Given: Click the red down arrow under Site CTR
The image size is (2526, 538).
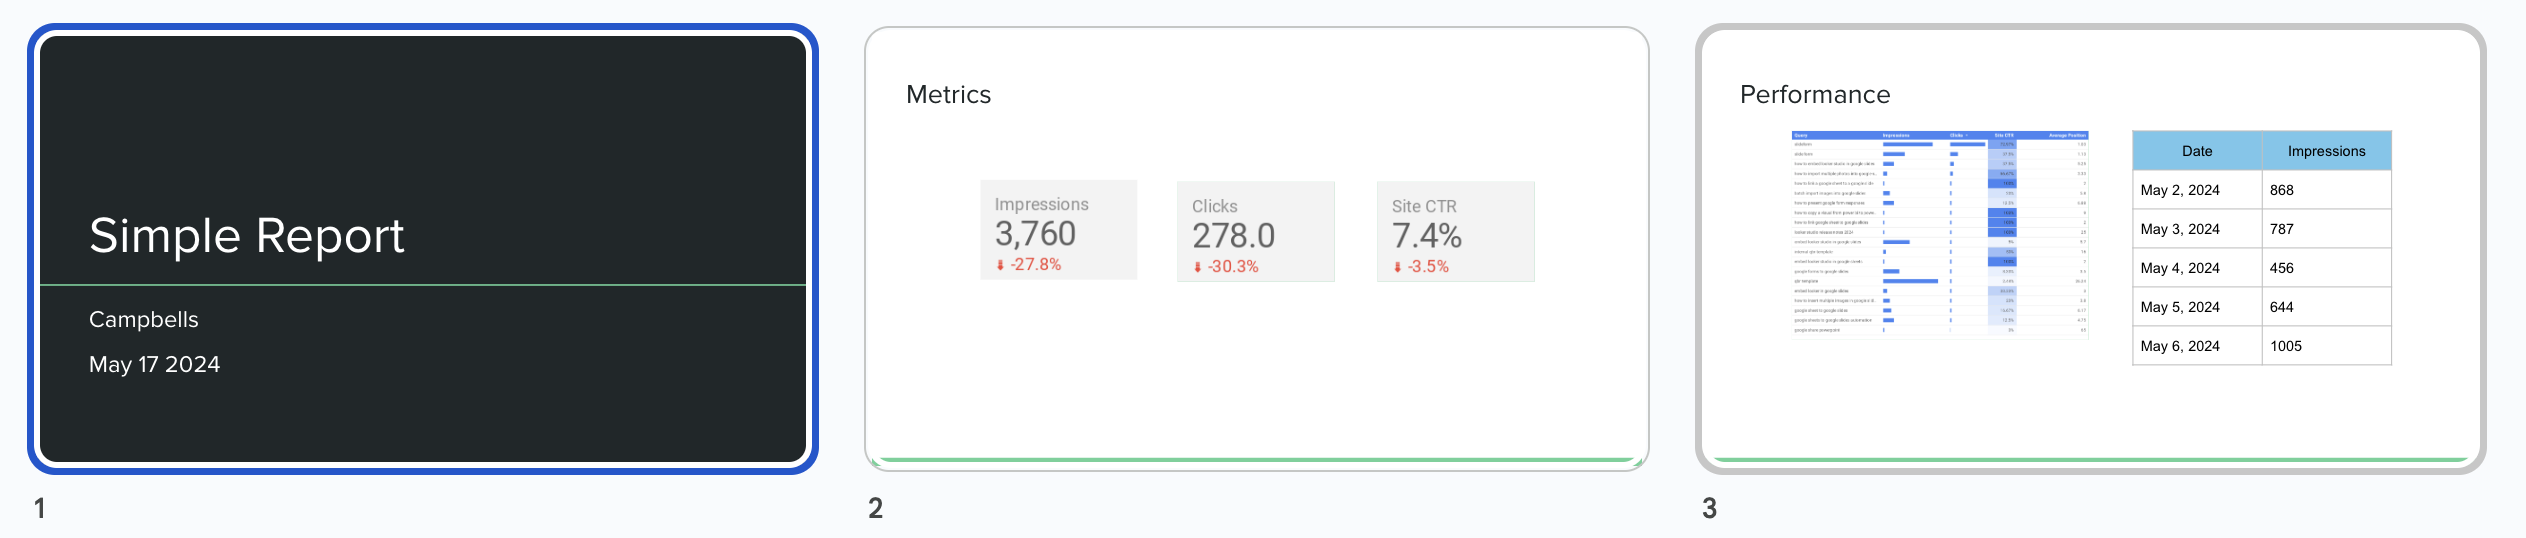Looking at the screenshot, I should [x=1397, y=267].
